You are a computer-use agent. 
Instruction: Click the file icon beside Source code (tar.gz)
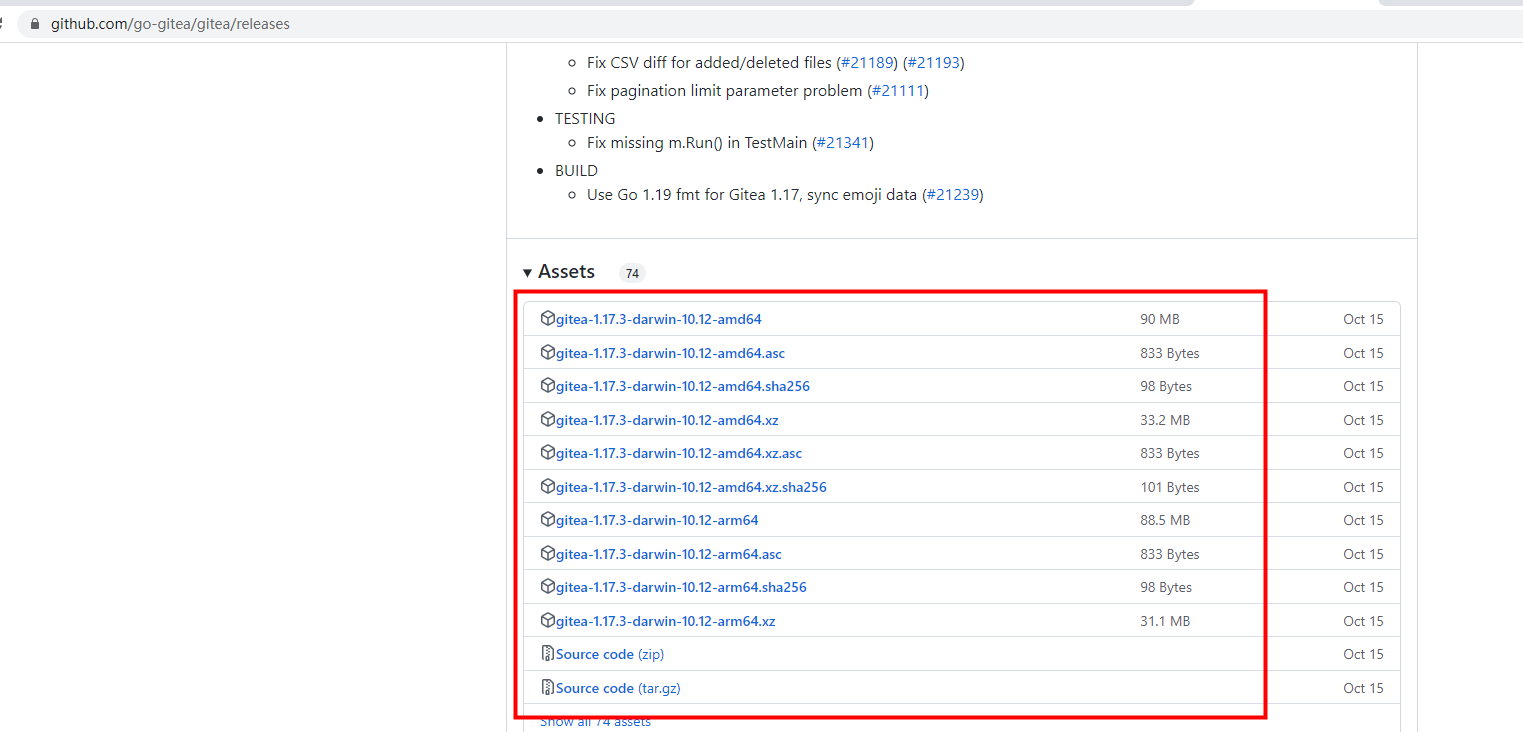(x=547, y=688)
